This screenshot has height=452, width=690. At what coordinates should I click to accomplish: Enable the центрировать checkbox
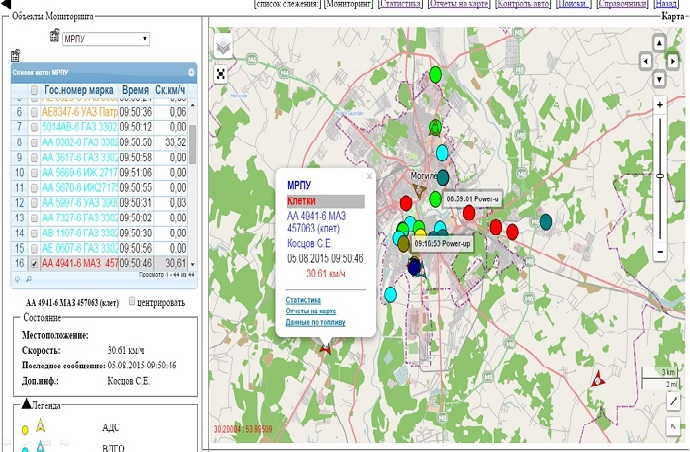click(134, 301)
